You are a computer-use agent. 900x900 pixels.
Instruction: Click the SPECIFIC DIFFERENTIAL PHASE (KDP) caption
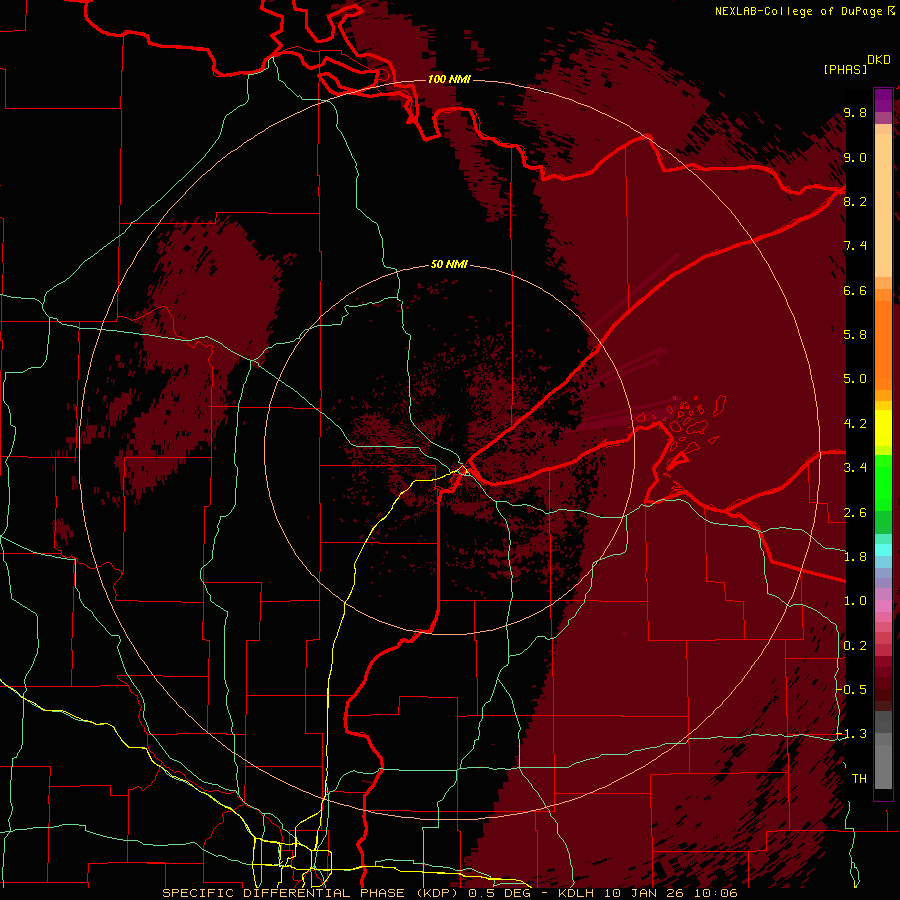312,893
